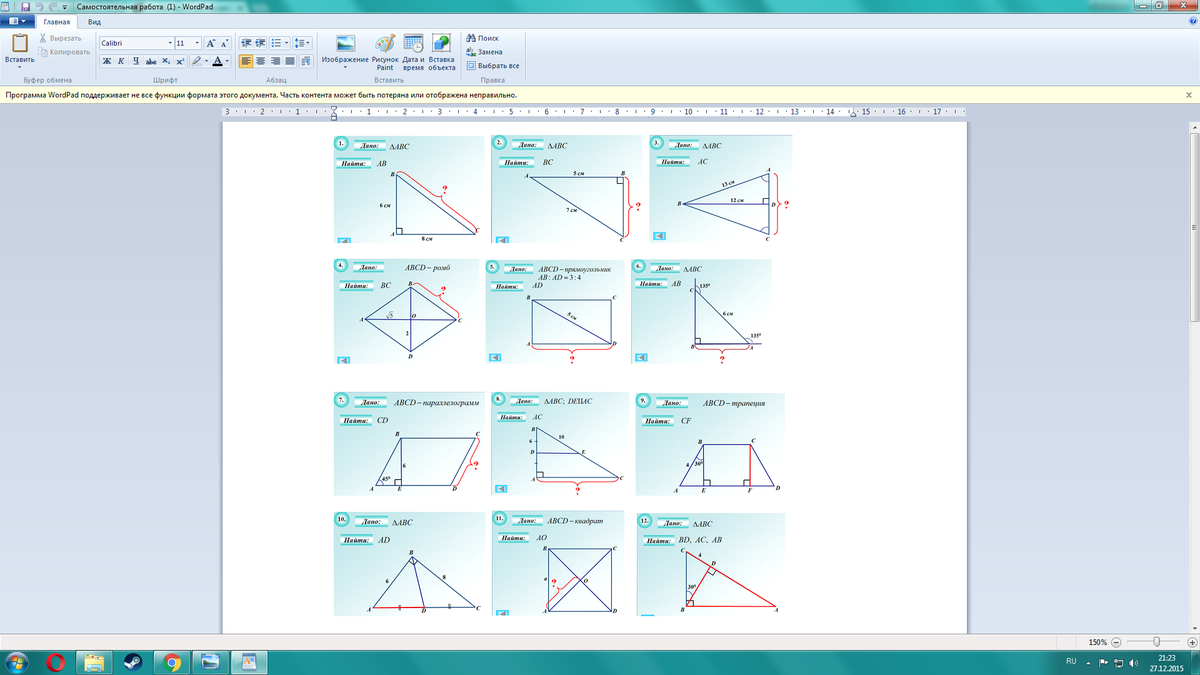The image size is (1200, 675).
Task: Open line spacing dropdown
Action: click(303, 44)
